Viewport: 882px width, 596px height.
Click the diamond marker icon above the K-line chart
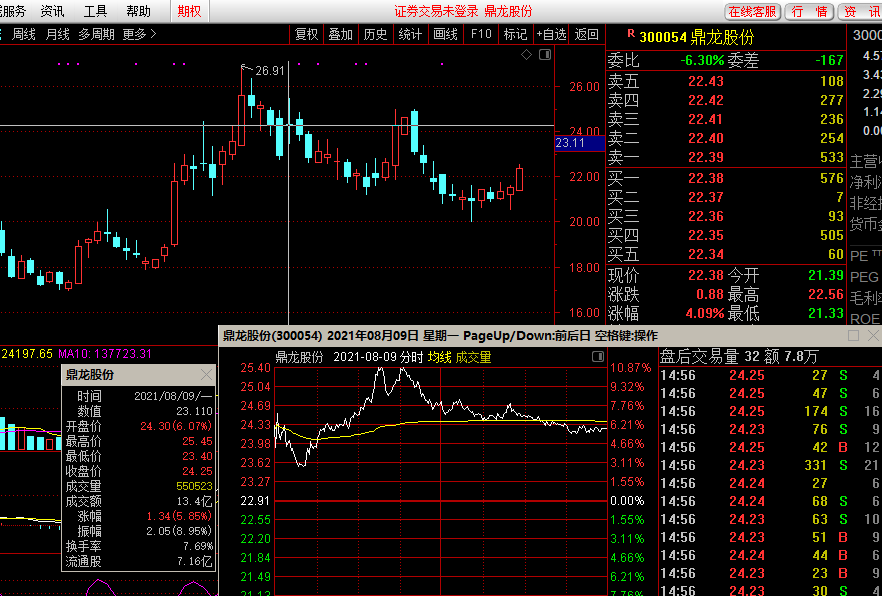(526, 55)
